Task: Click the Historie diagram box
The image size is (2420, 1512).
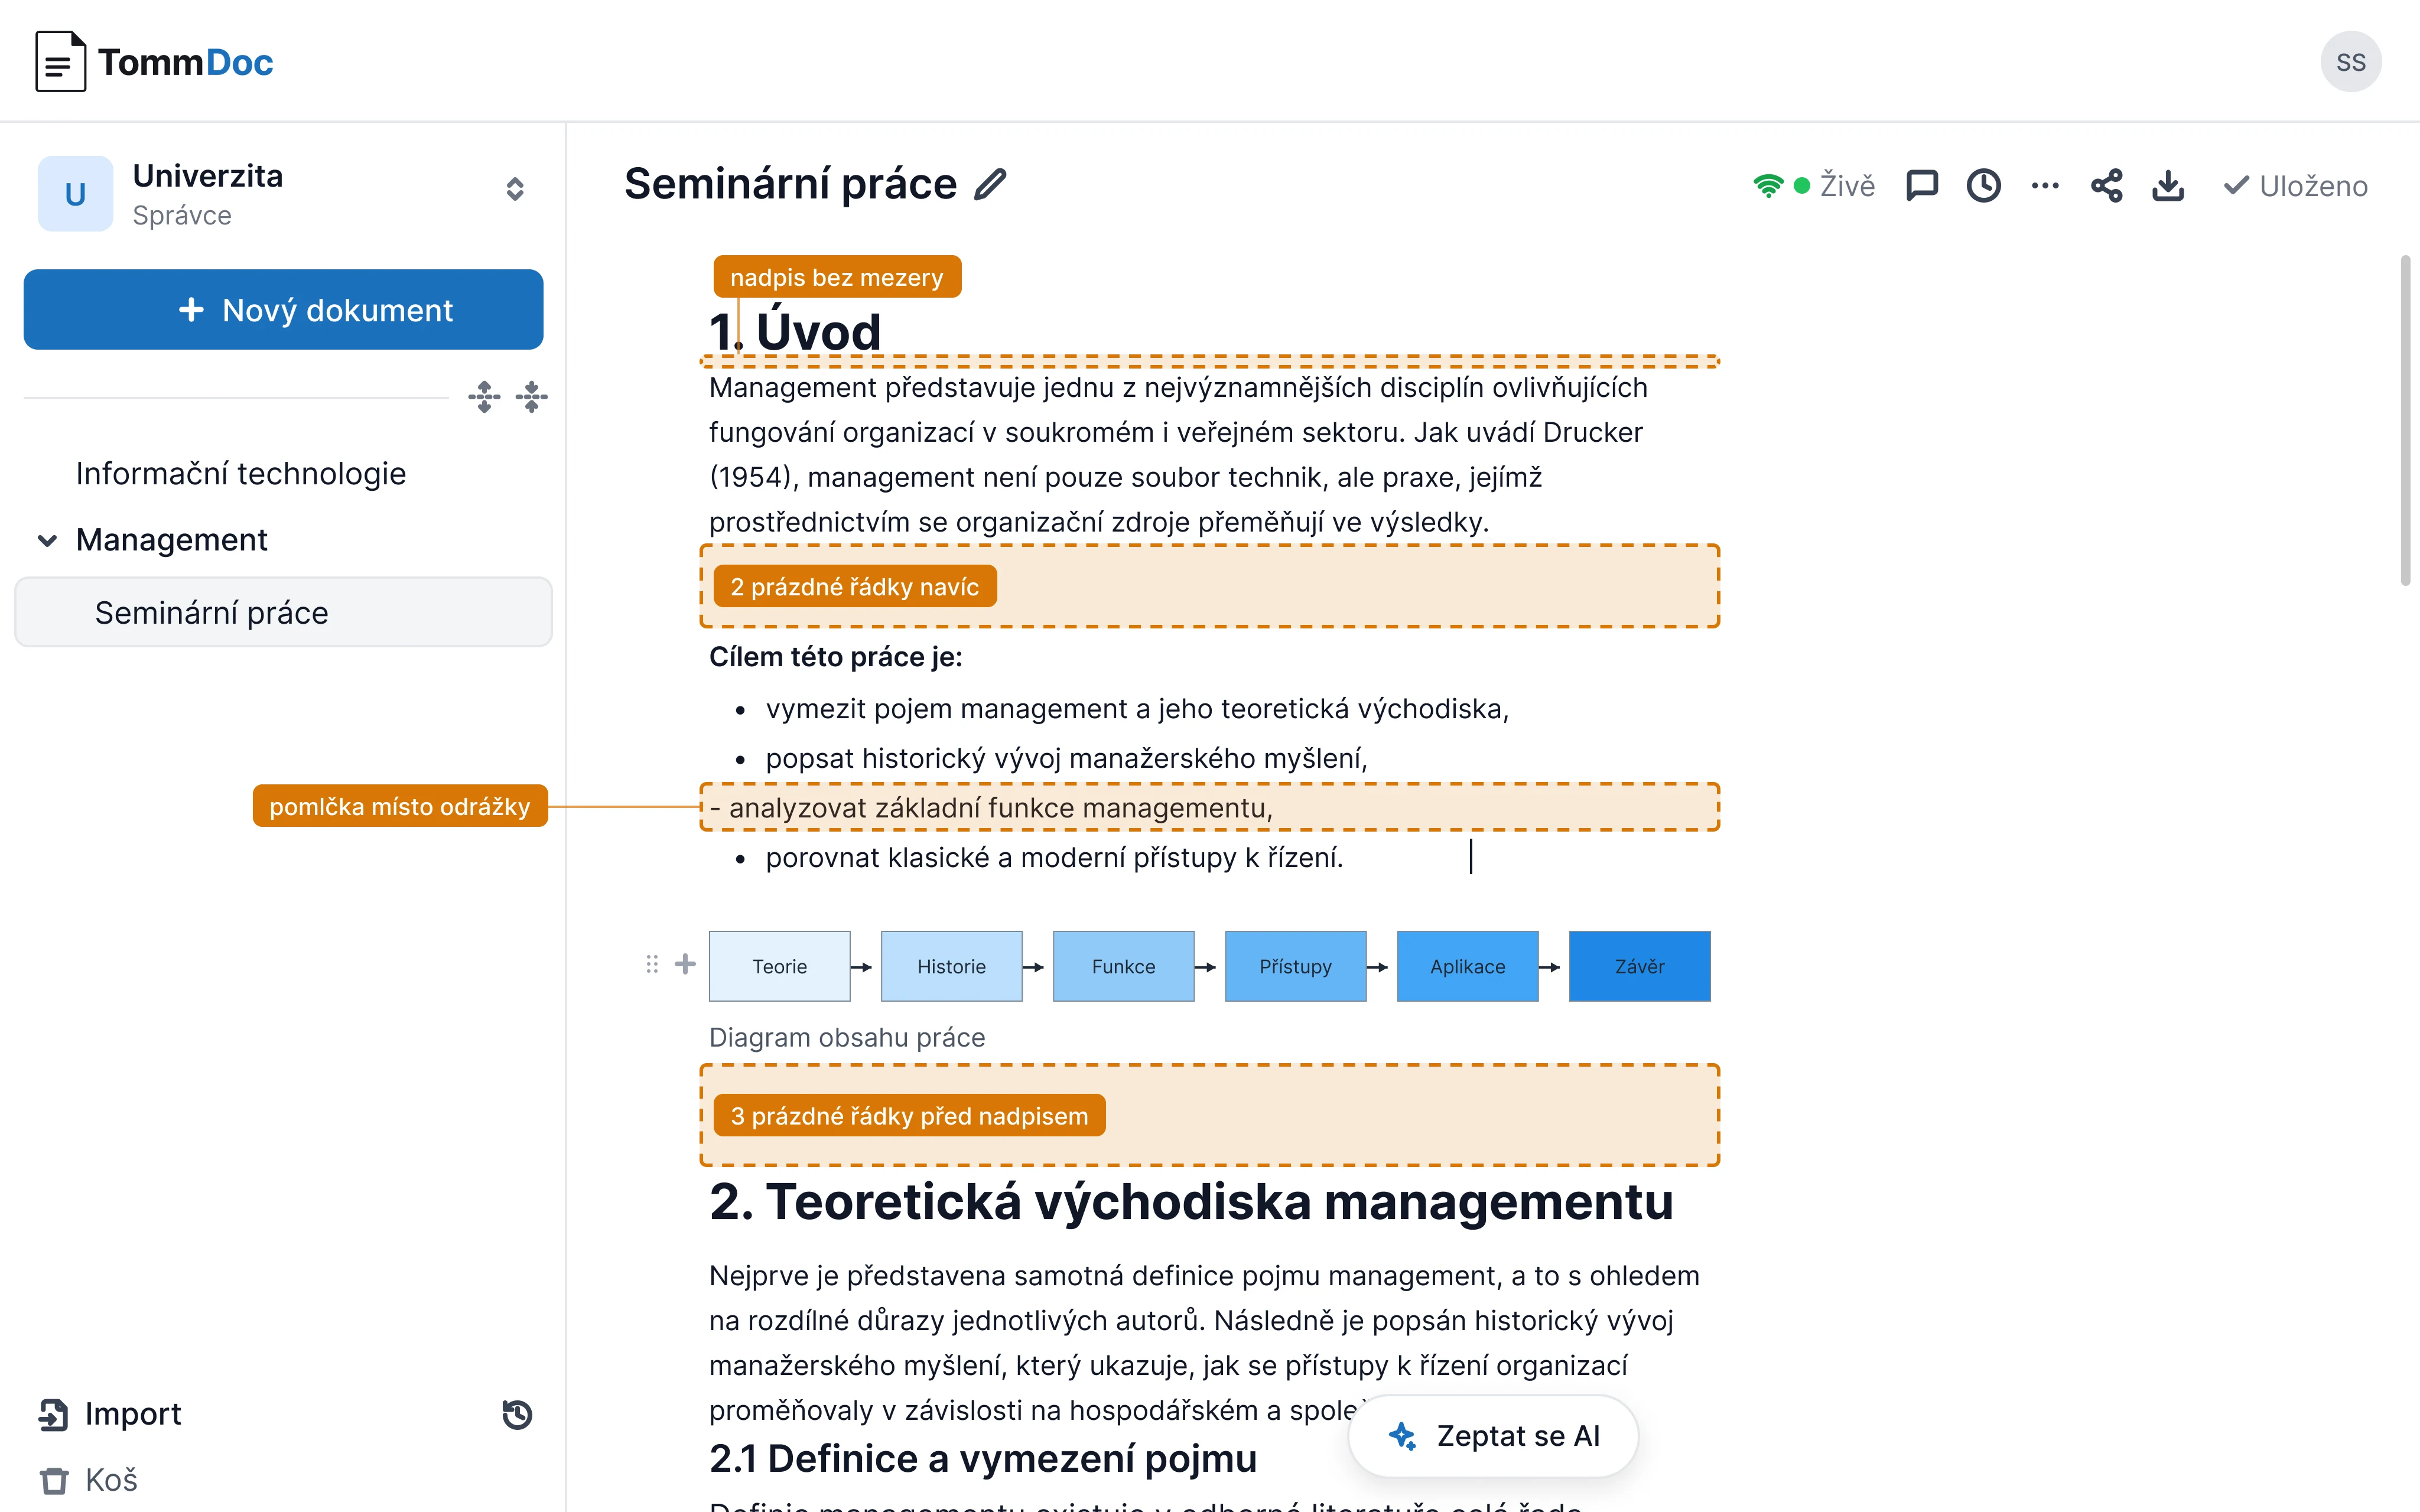Action: (951, 966)
